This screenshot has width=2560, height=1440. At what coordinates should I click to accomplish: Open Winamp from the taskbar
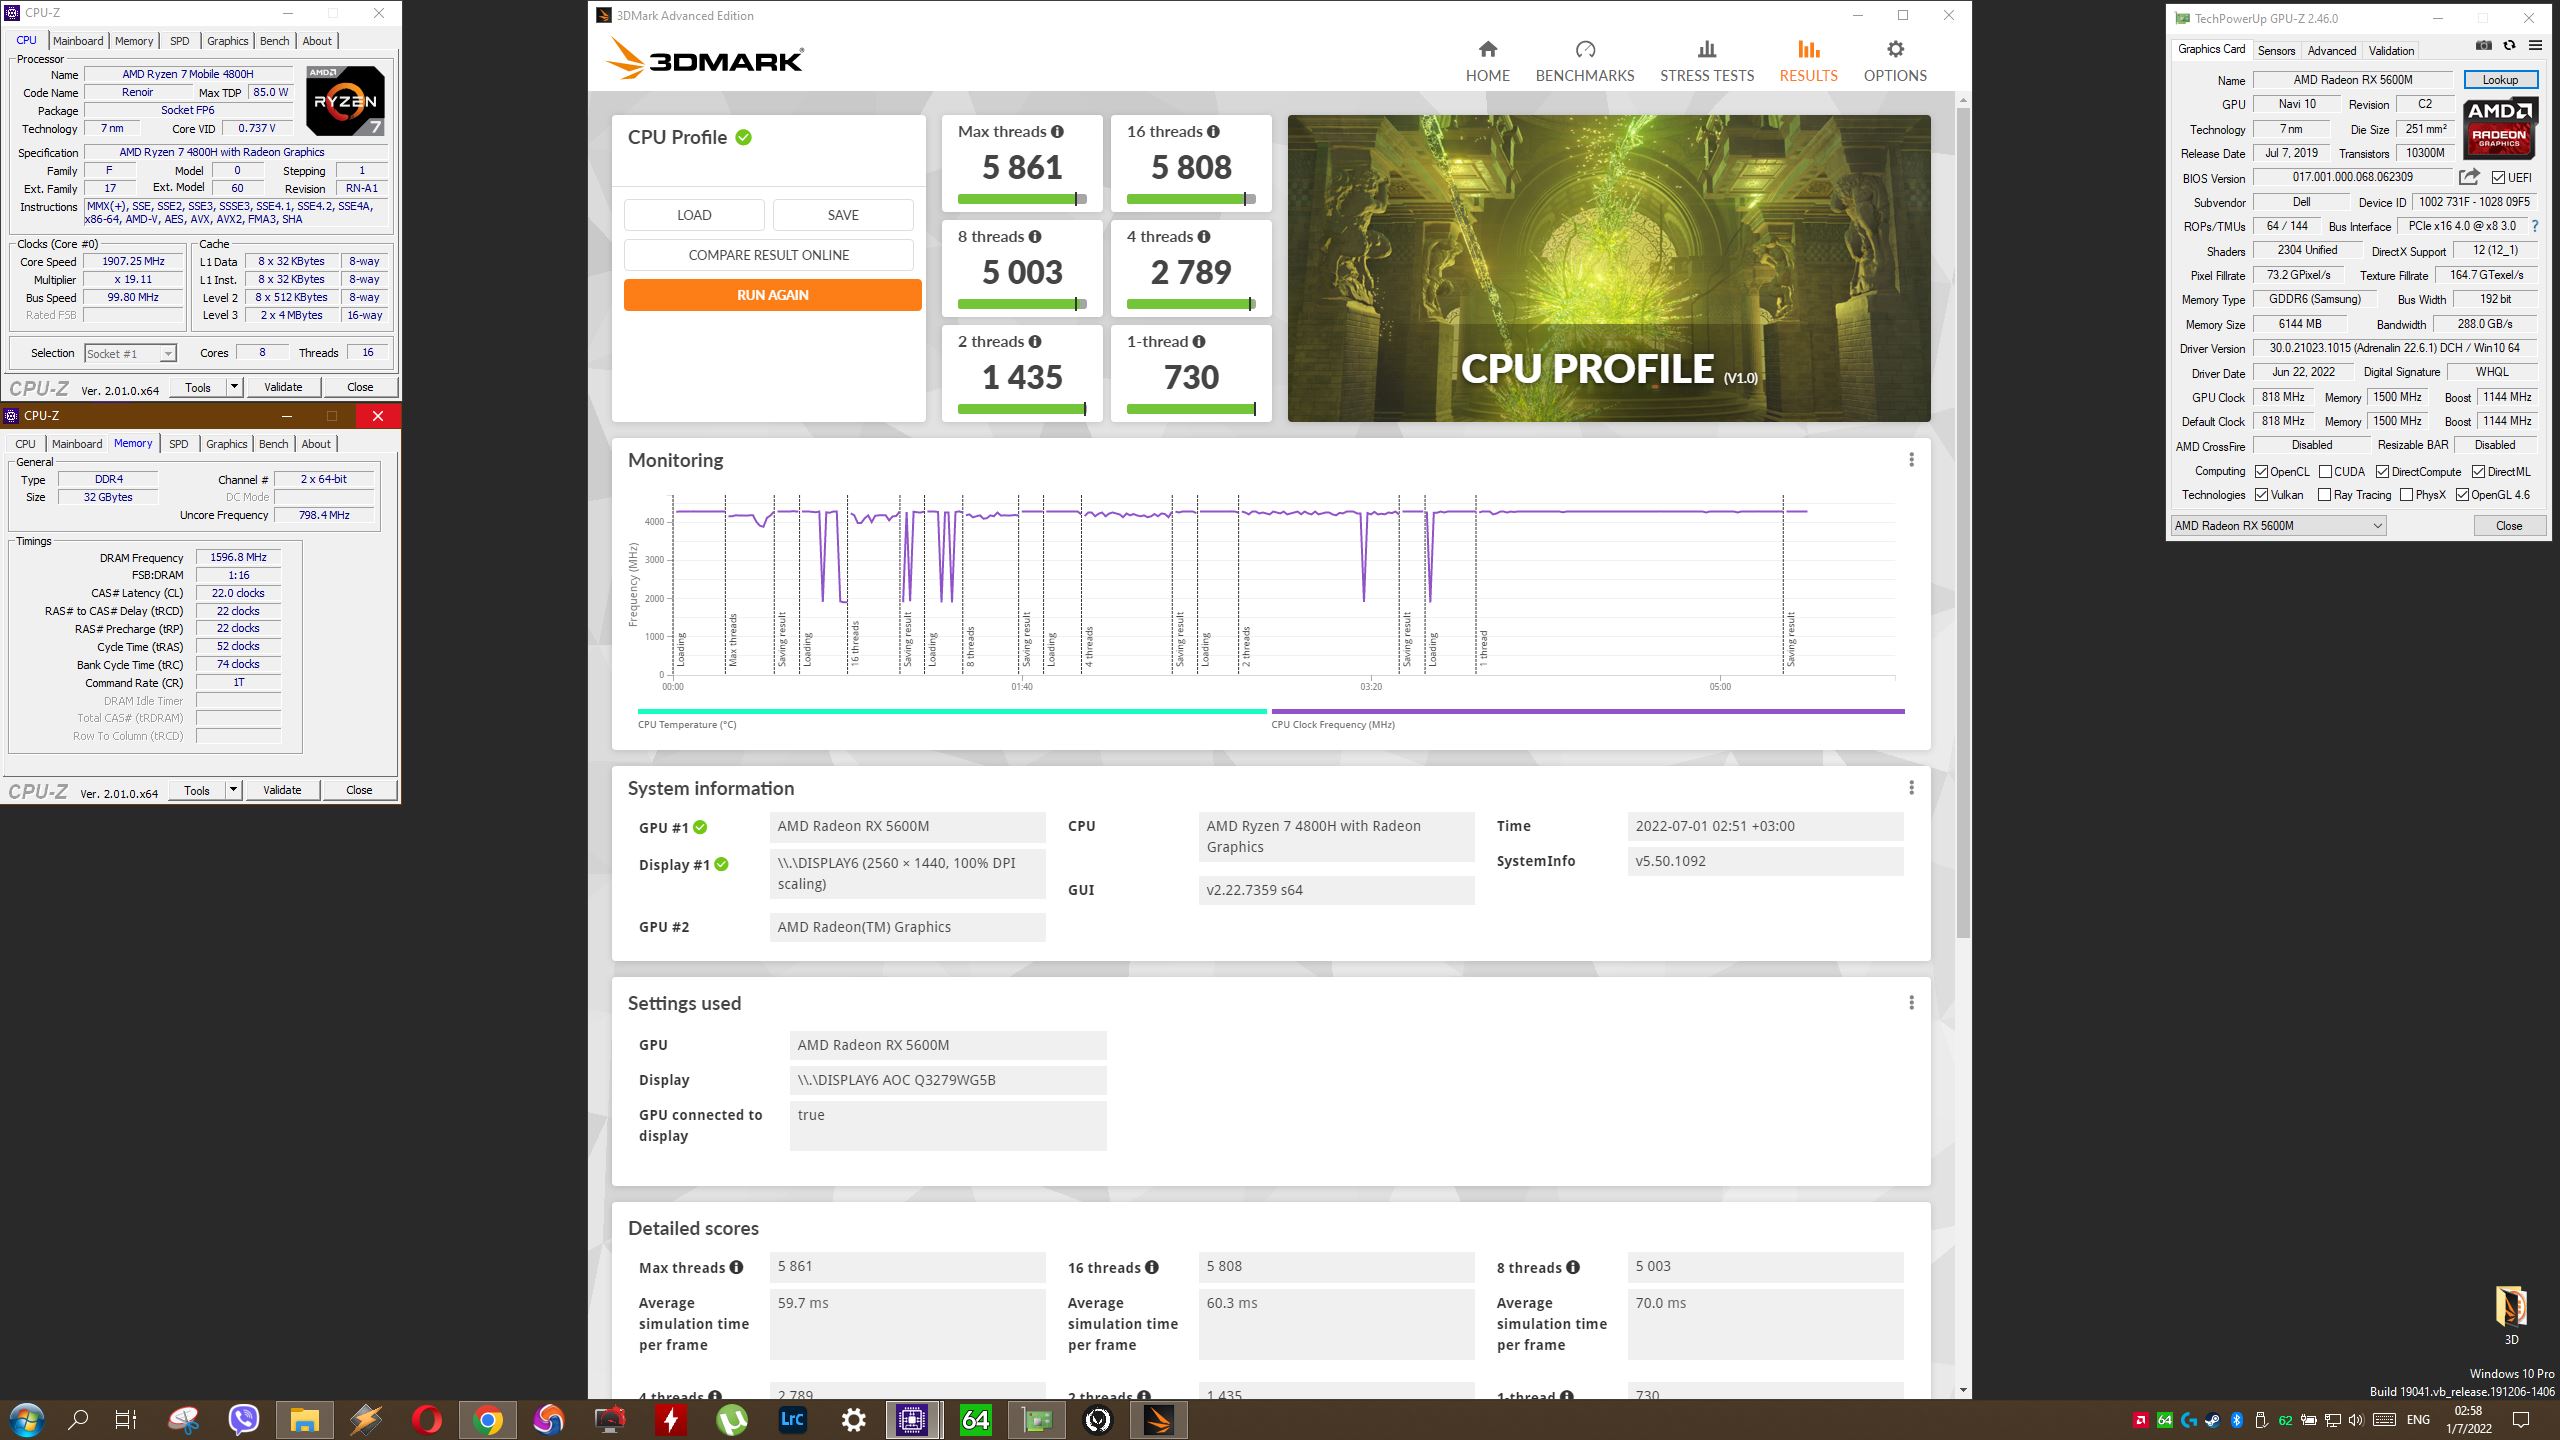click(365, 1419)
